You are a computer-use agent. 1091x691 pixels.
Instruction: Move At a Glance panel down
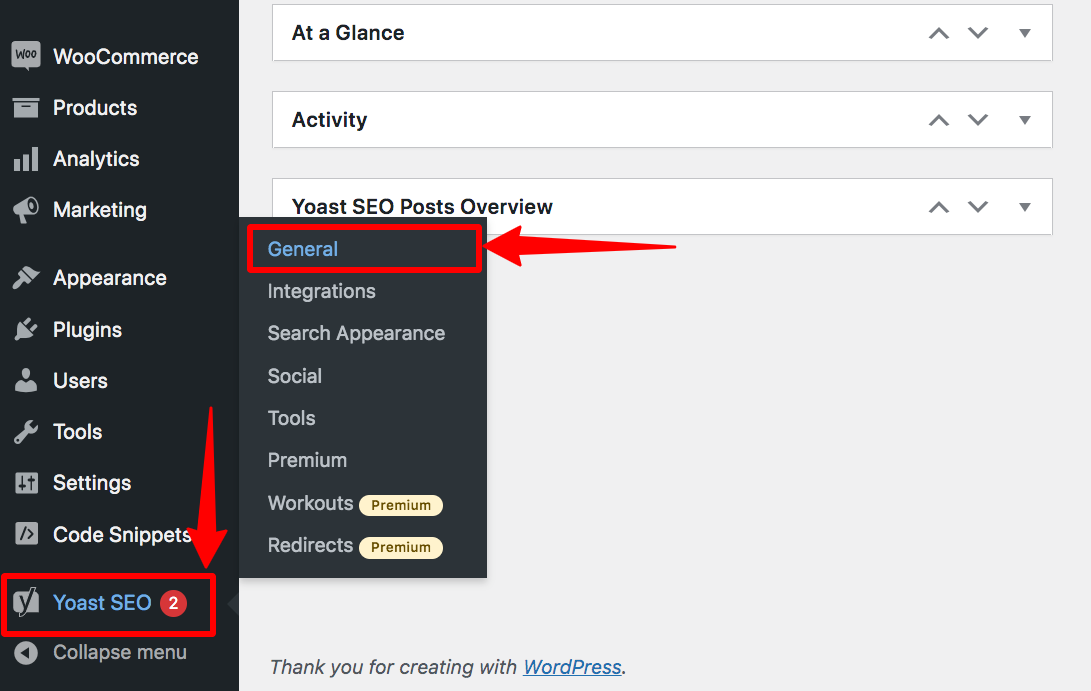978,33
